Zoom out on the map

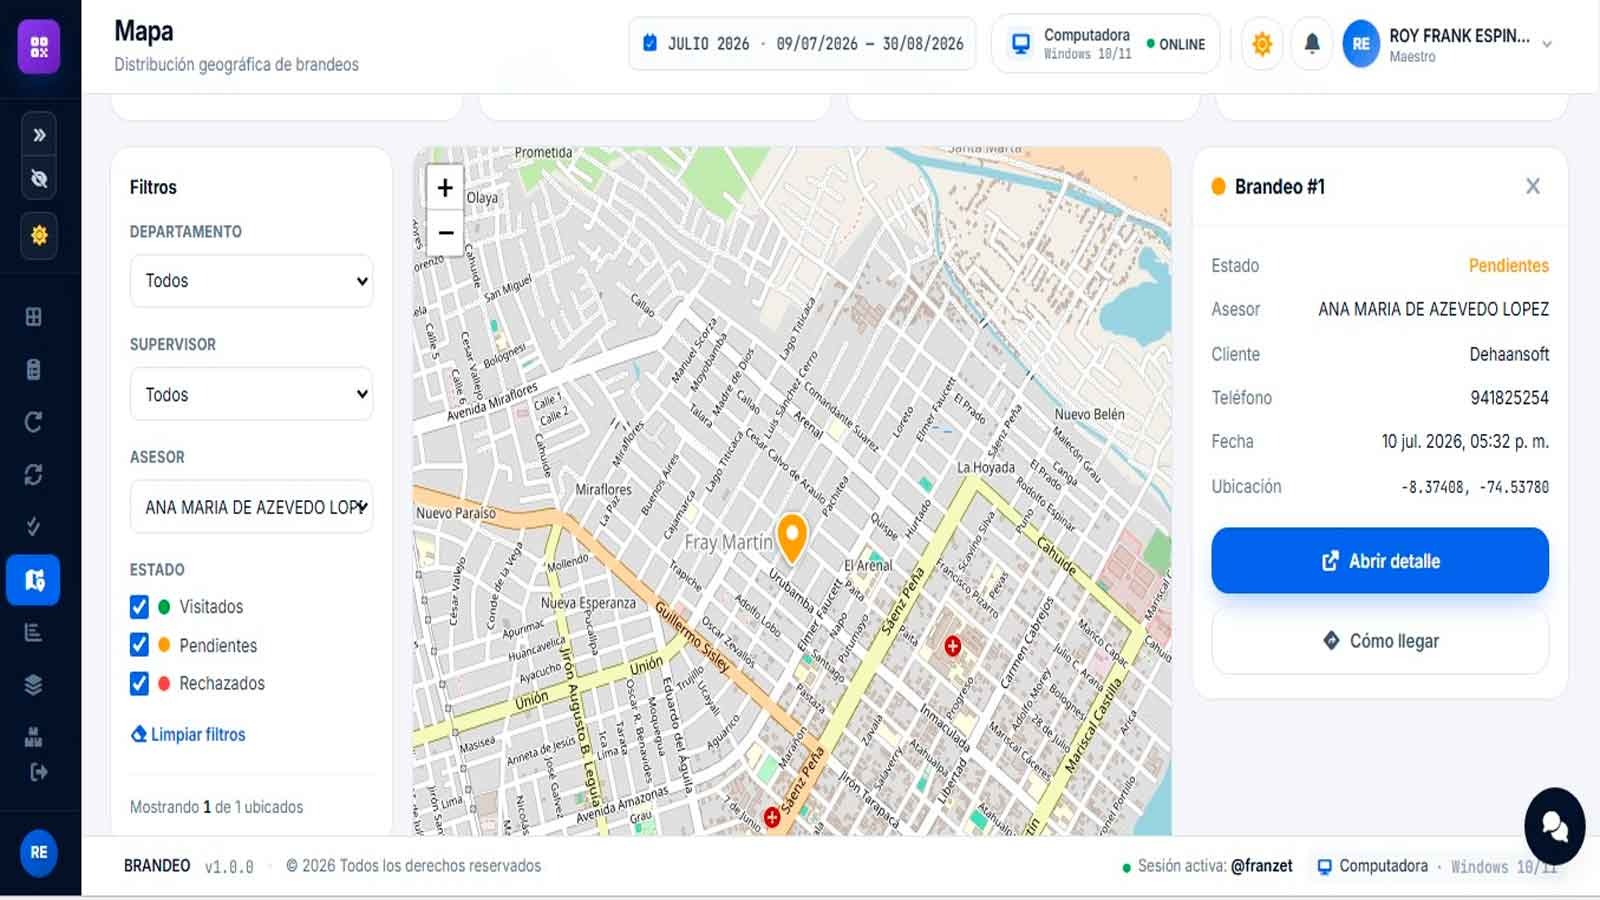point(445,233)
